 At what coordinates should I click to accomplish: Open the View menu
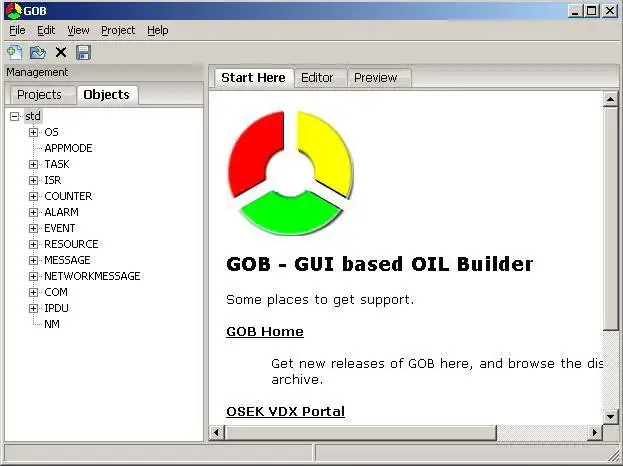click(x=78, y=30)
